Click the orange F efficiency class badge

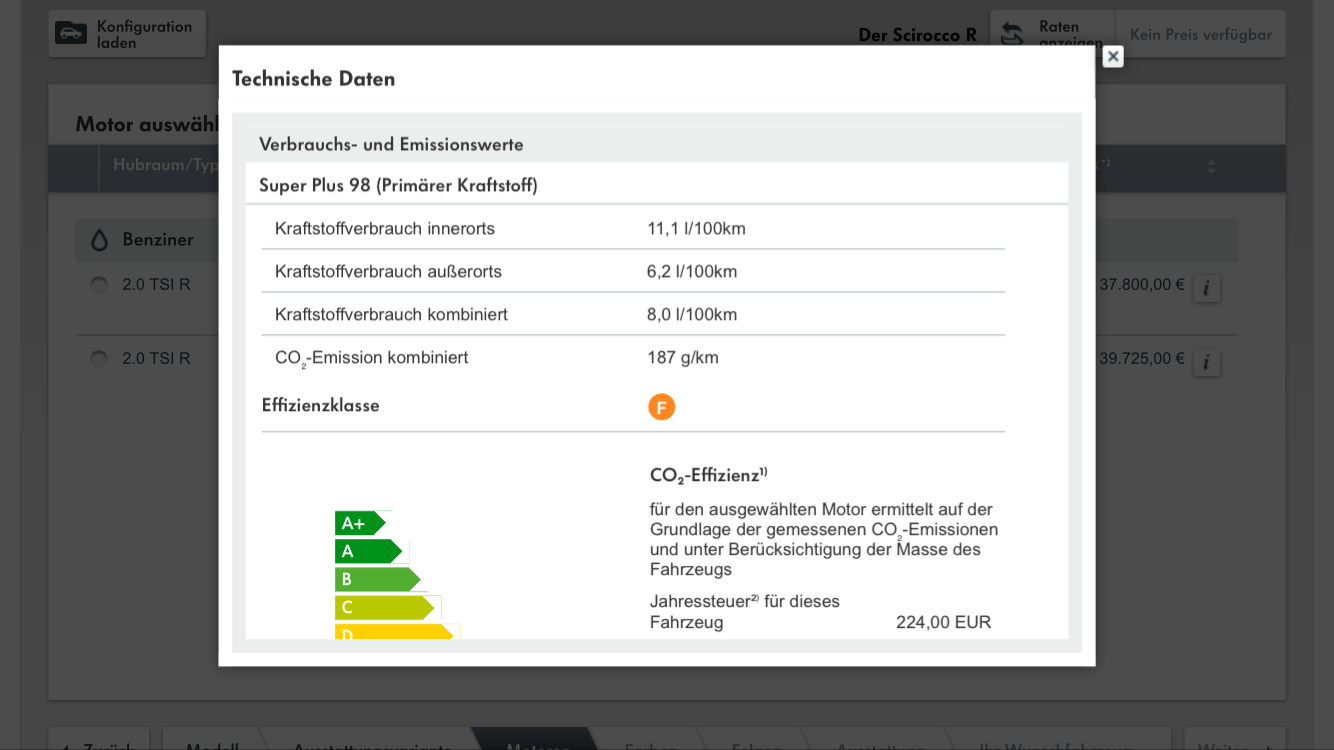(661, 407)
